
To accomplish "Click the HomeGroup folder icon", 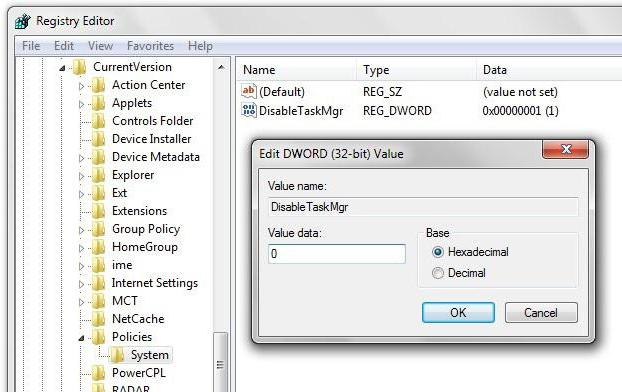I will point(98,247).
